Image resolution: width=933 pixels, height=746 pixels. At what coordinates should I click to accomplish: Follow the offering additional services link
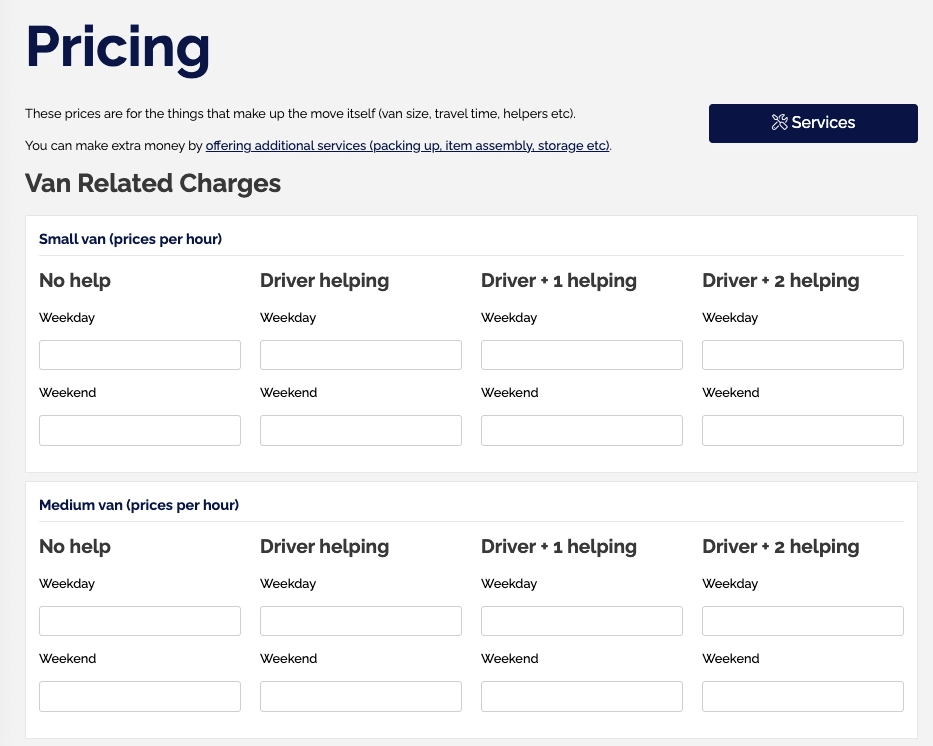408,146
